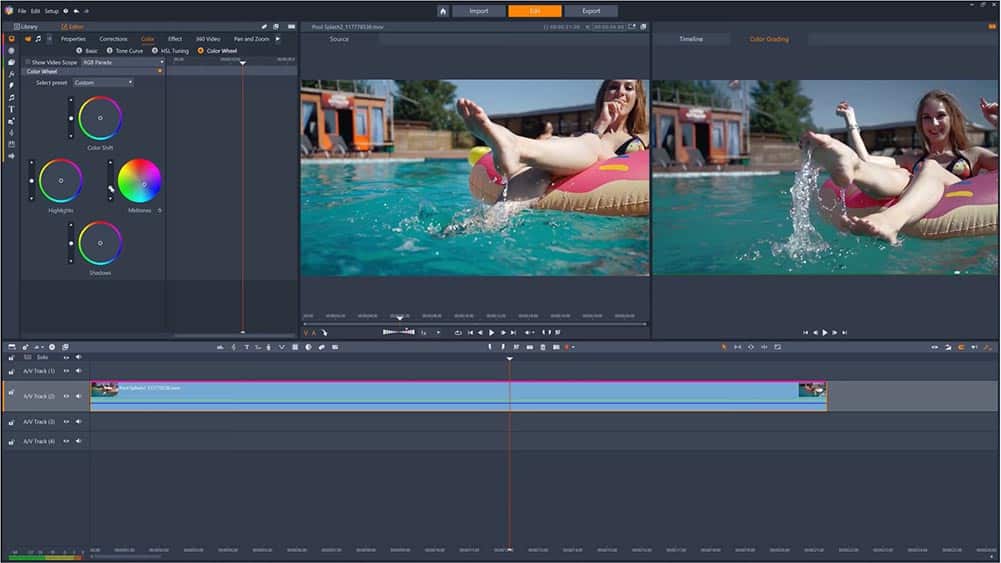Click the audio note icon beside Properties tab
Image resolution: width=1001 pixels, height=563 pixels.
tap(38, 39)
